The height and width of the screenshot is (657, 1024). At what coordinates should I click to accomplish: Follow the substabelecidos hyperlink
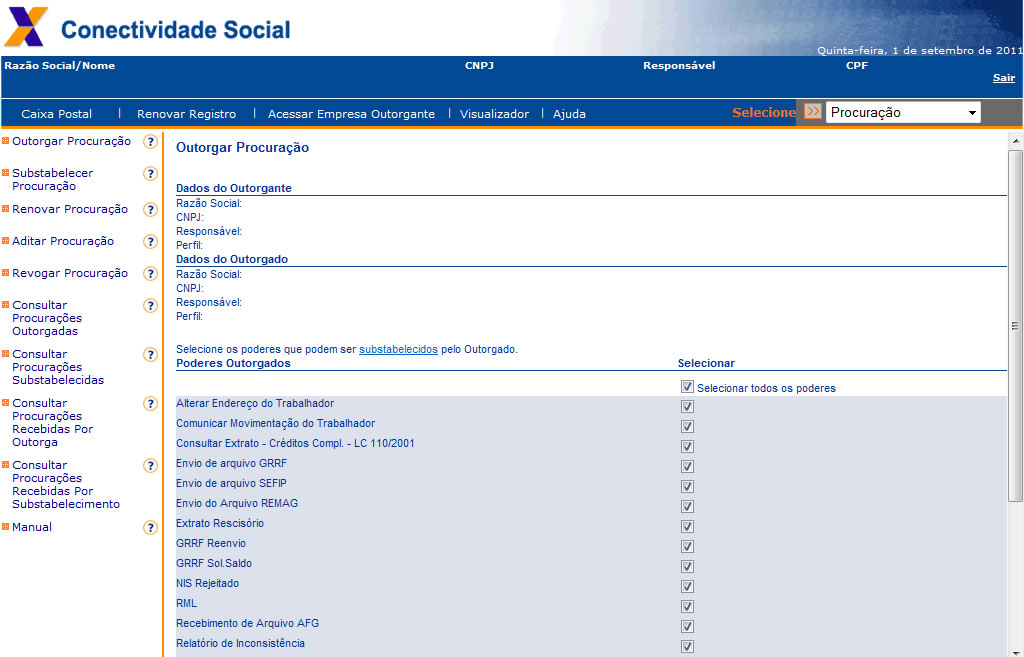pos(398,349)
